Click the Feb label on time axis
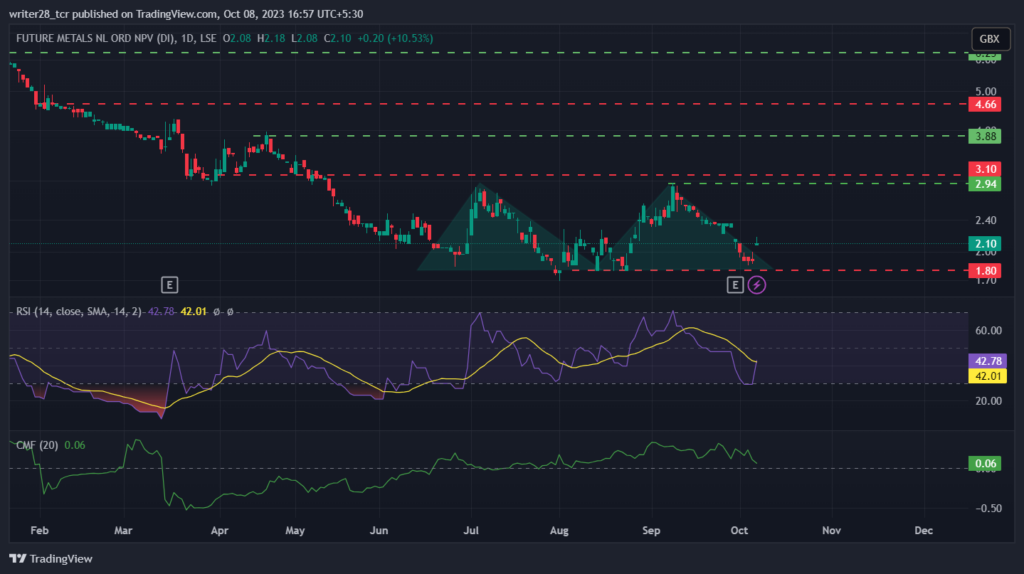This screenshot has height=574, width=1024. [x=40, y=530]
